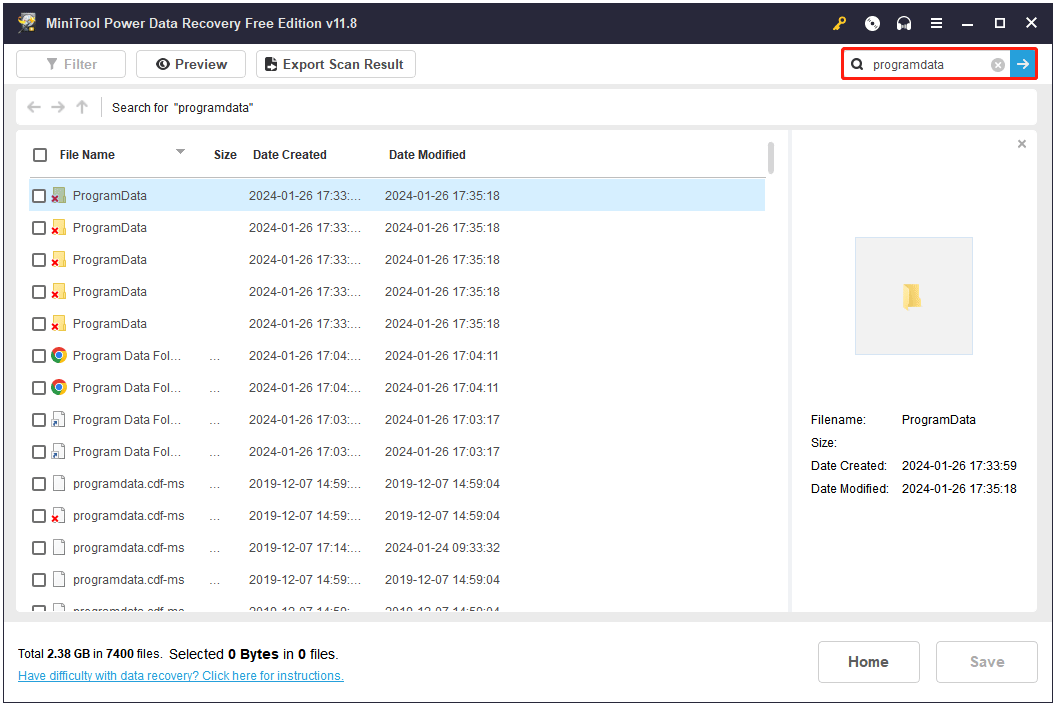The height and width of the screenshot is (706, 1055).
Task: Check the fifth ProgramData folder row checkbox
Action: click(39, 324)
